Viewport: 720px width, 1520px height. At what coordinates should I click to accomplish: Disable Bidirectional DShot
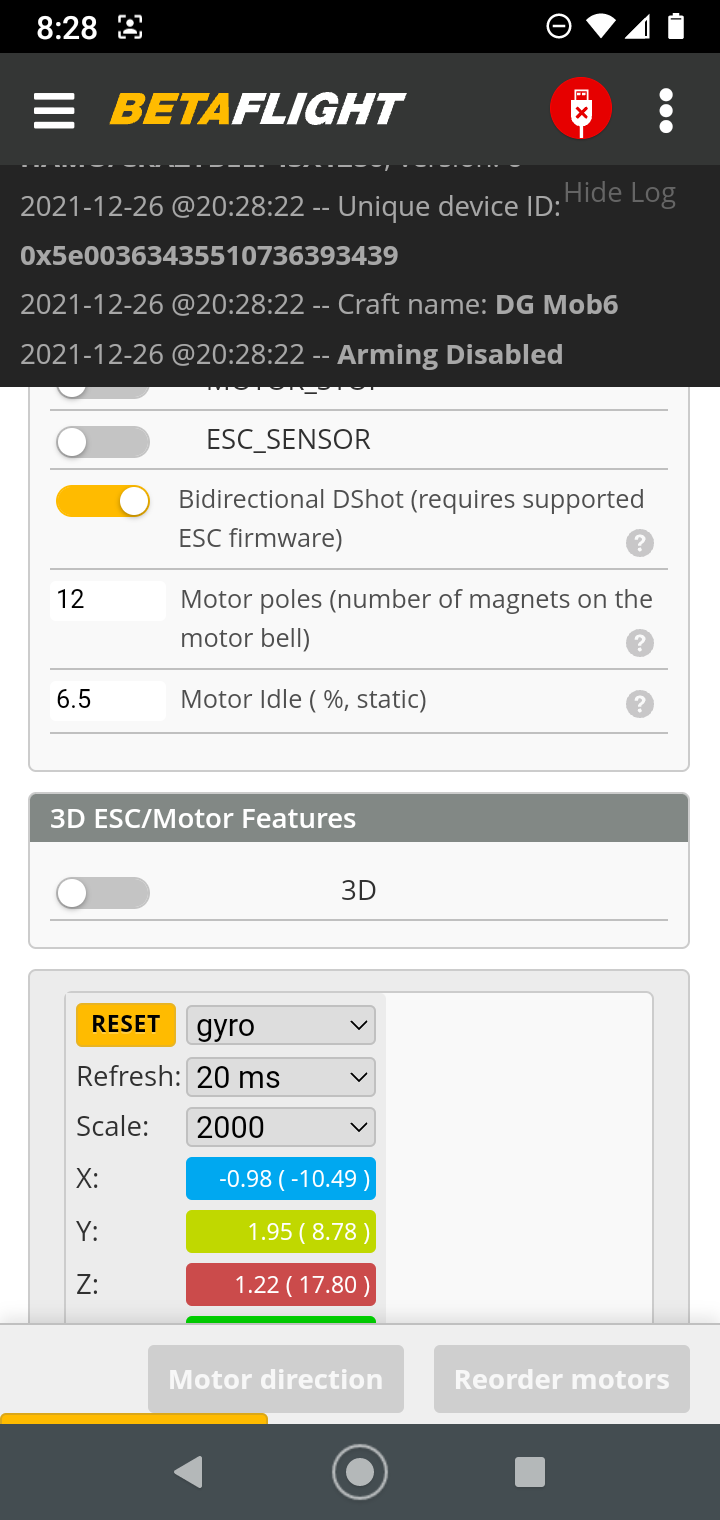pyautogui.click(x=103, y=500)
